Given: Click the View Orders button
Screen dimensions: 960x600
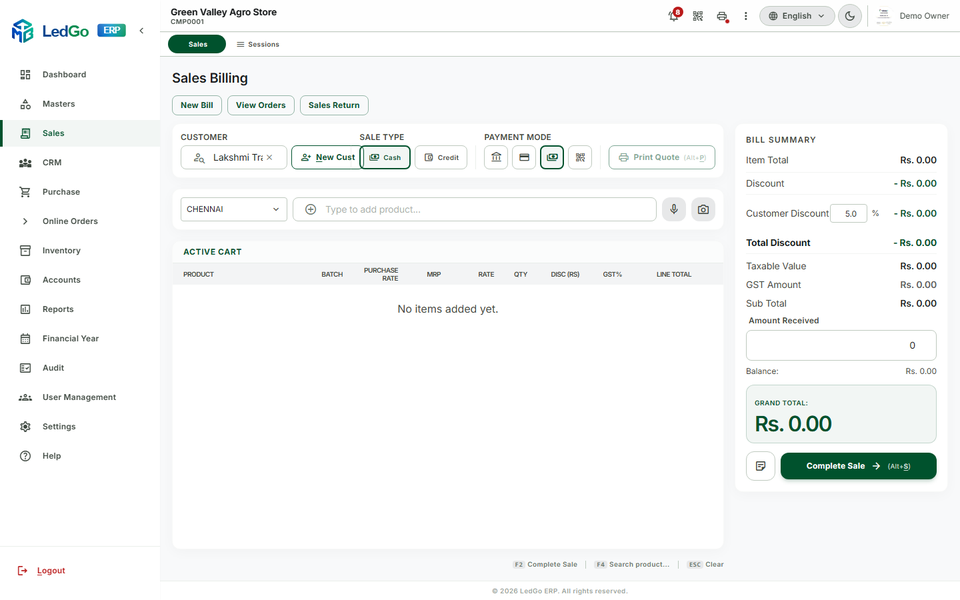Looking at the screenshot, I should pos(260,105).
